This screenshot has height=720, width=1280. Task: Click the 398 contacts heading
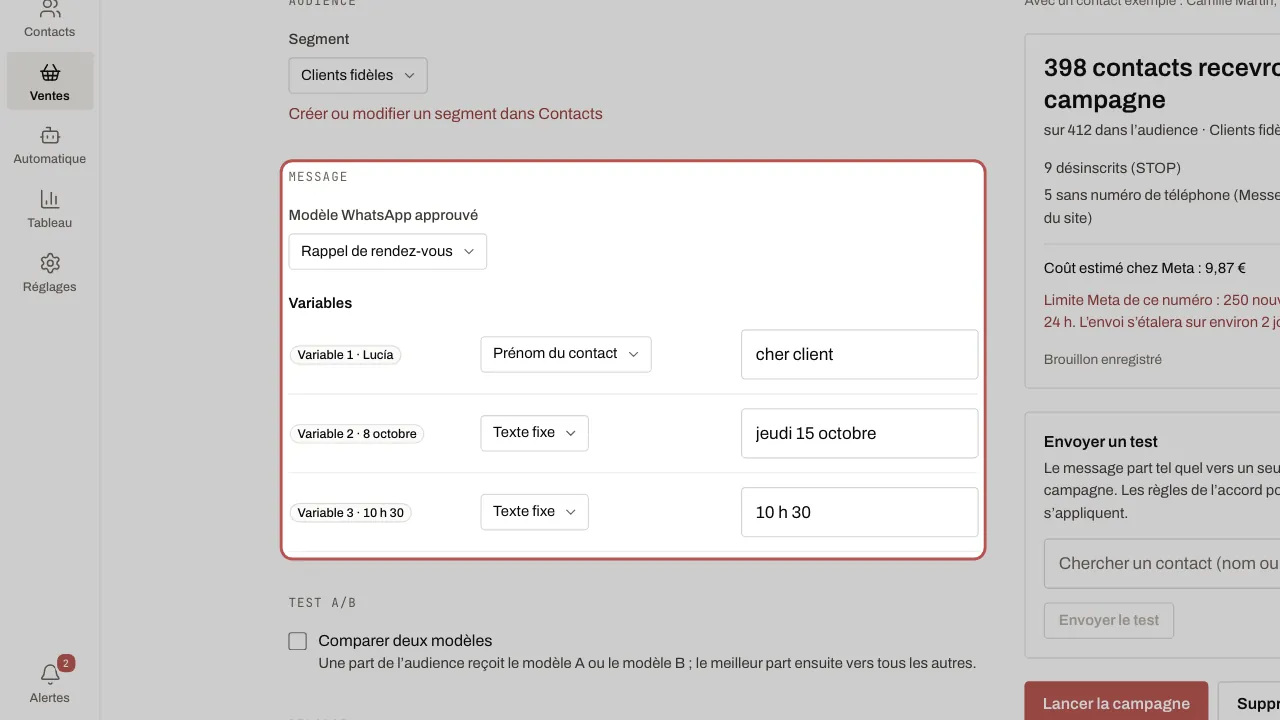pyautogui.click(x=1162, y=84)
